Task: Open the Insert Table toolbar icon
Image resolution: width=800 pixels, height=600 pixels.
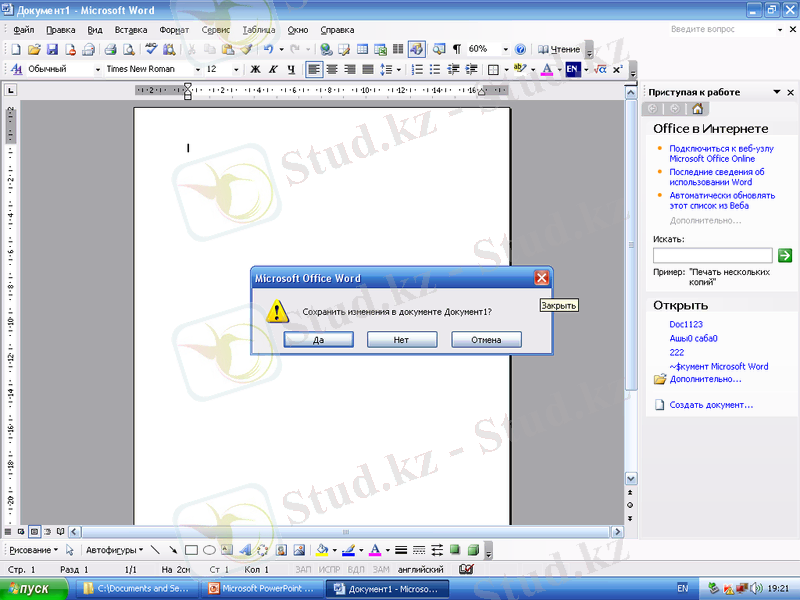Action: [x=362, y=49]
